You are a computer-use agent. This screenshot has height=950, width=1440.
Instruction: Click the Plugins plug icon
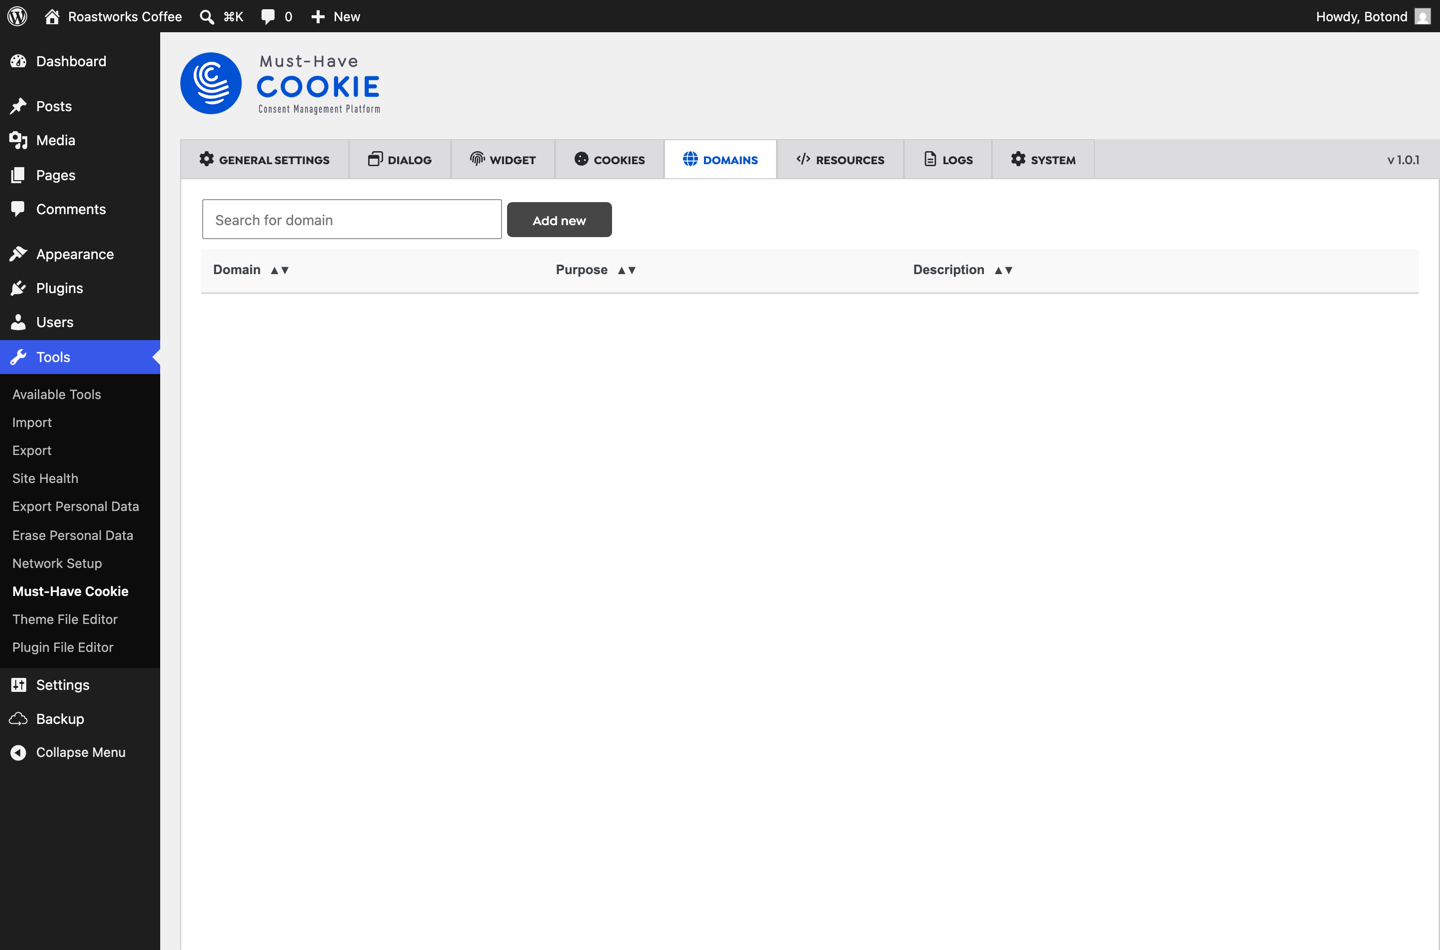pos(18,288)
